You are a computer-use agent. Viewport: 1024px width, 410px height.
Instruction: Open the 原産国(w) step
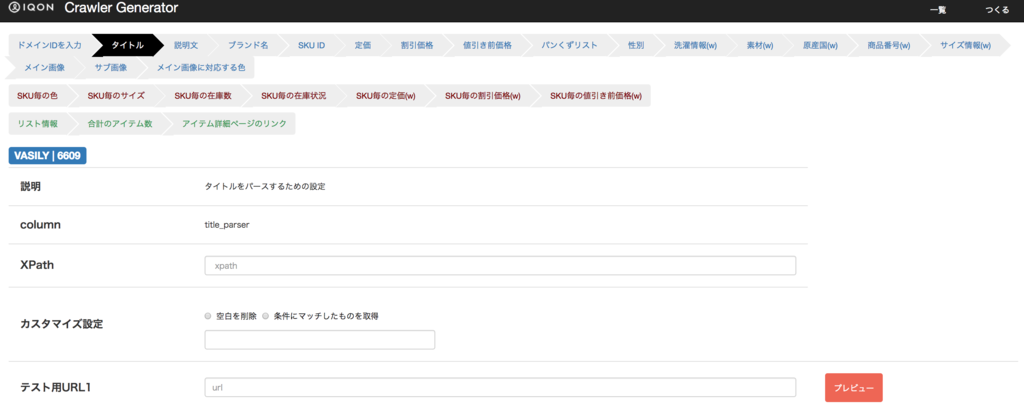pyautogui.click(x=820, y=46)
